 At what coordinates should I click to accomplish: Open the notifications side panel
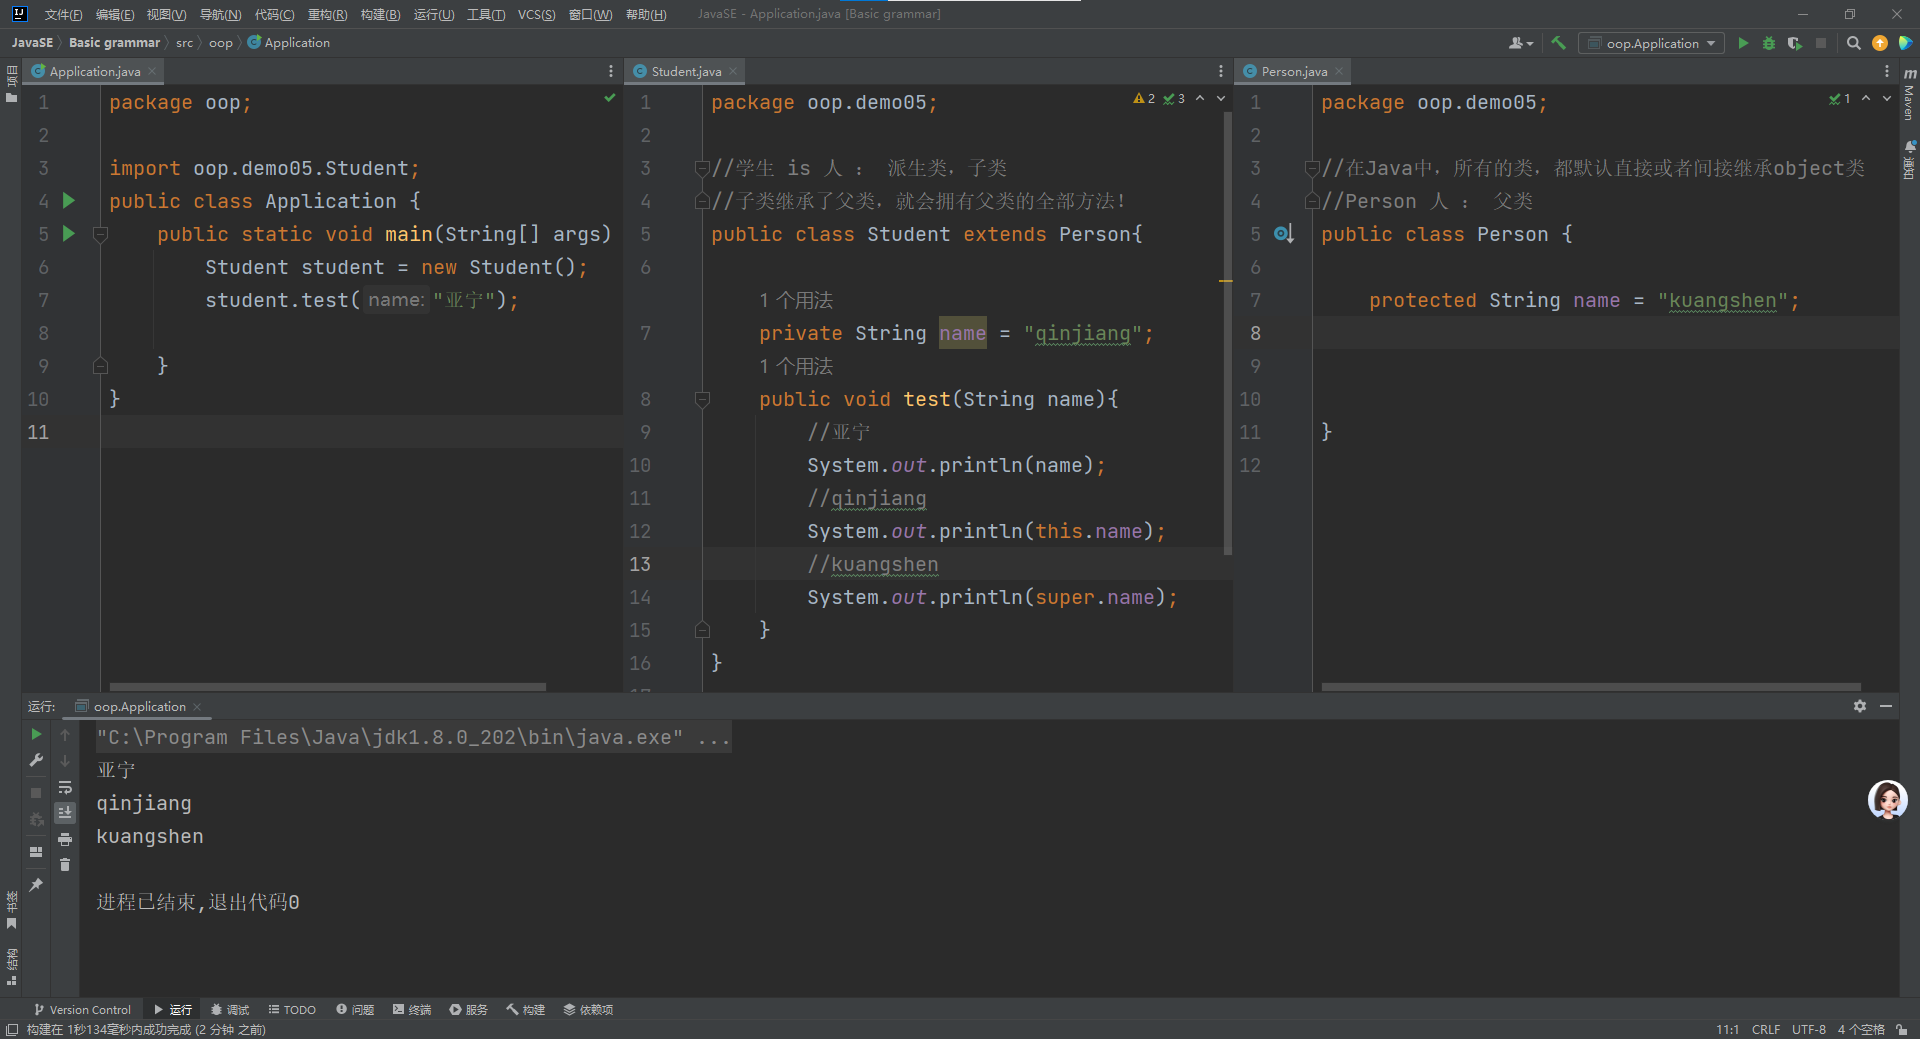pyautogui.click(x=1909, y=161)
